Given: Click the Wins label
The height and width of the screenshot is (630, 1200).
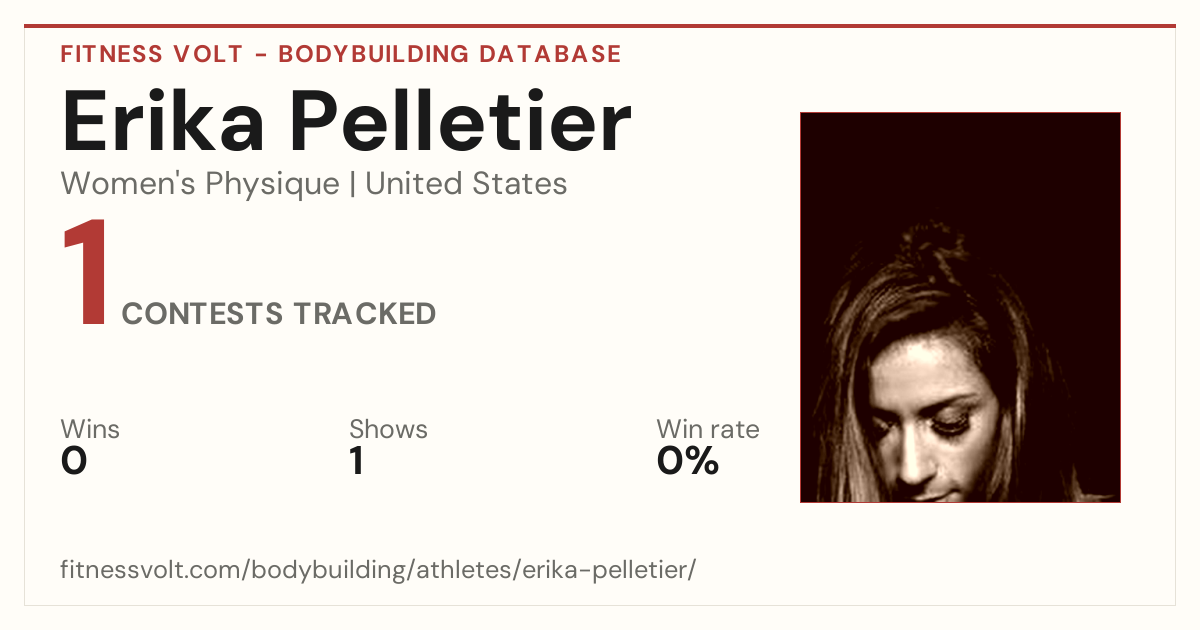Looking at the screenshot, I should 90,430.
